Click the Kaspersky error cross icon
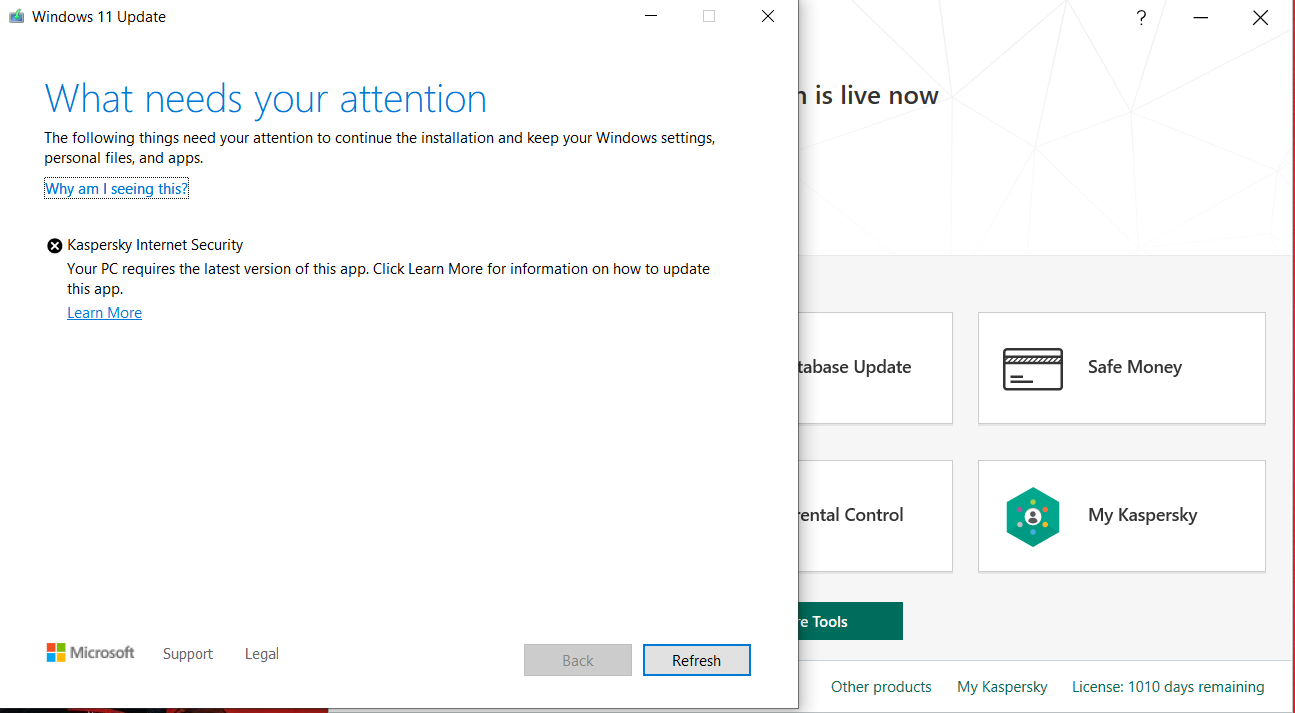 tap(55, 245)
